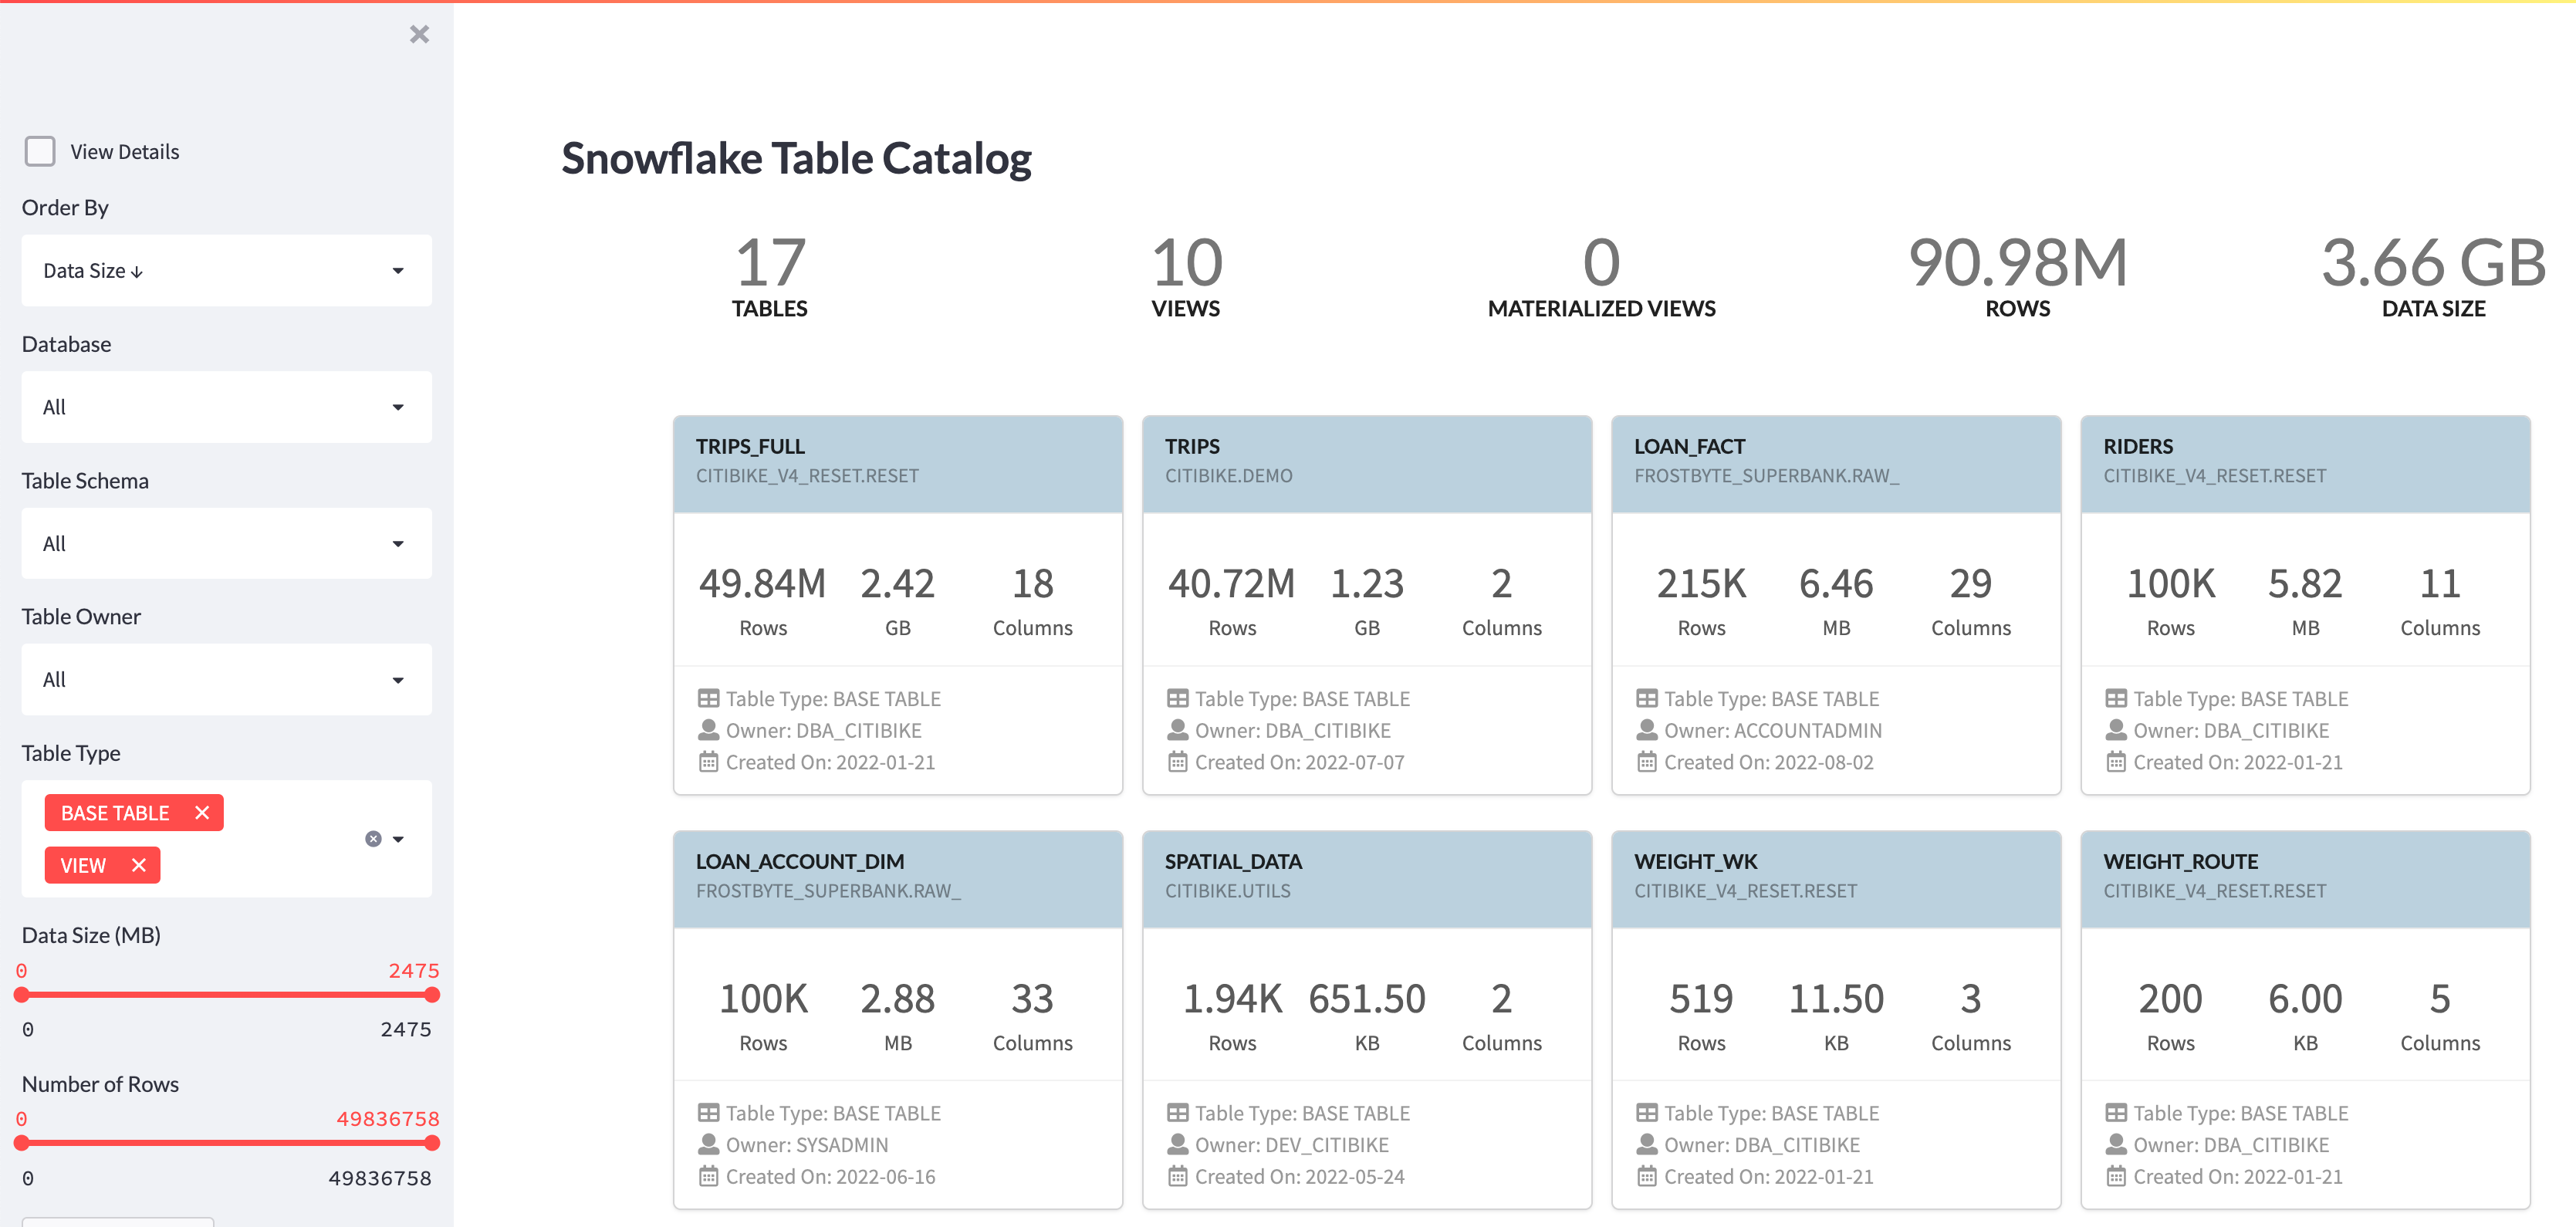Click calendar icon on SPATIAL_DATA card
This screenshot has height=1227, width=2576.
pos(1177,1176)
